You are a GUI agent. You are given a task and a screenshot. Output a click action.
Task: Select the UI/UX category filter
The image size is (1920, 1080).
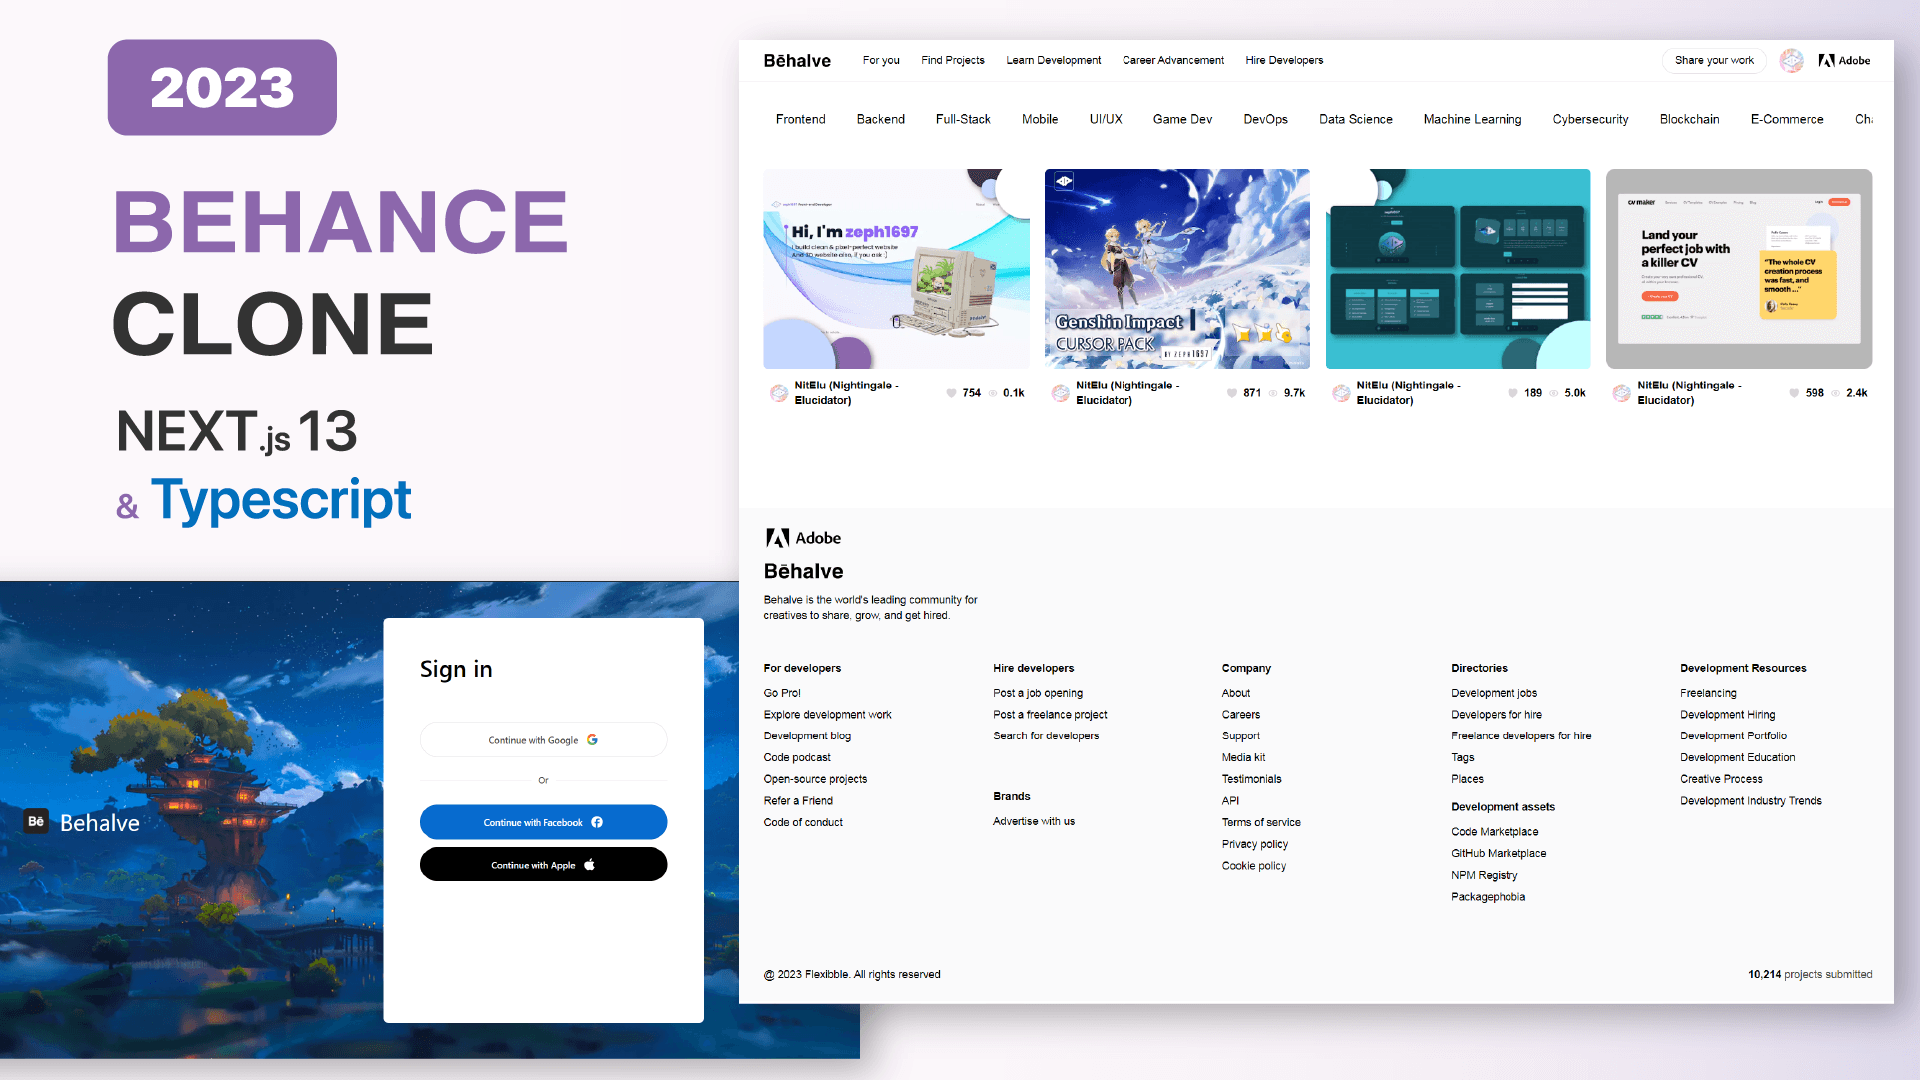1106,119
